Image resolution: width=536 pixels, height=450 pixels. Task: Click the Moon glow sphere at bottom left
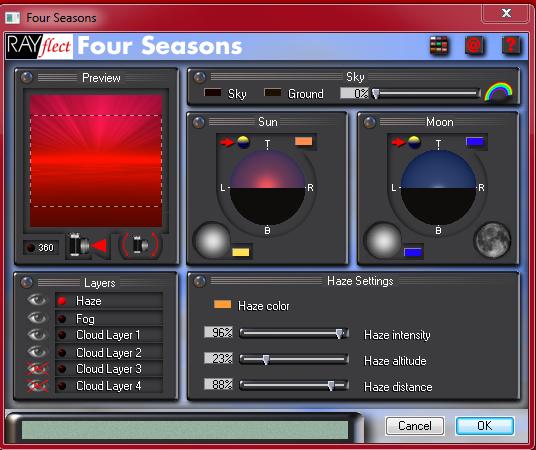(x=383, y=240)
